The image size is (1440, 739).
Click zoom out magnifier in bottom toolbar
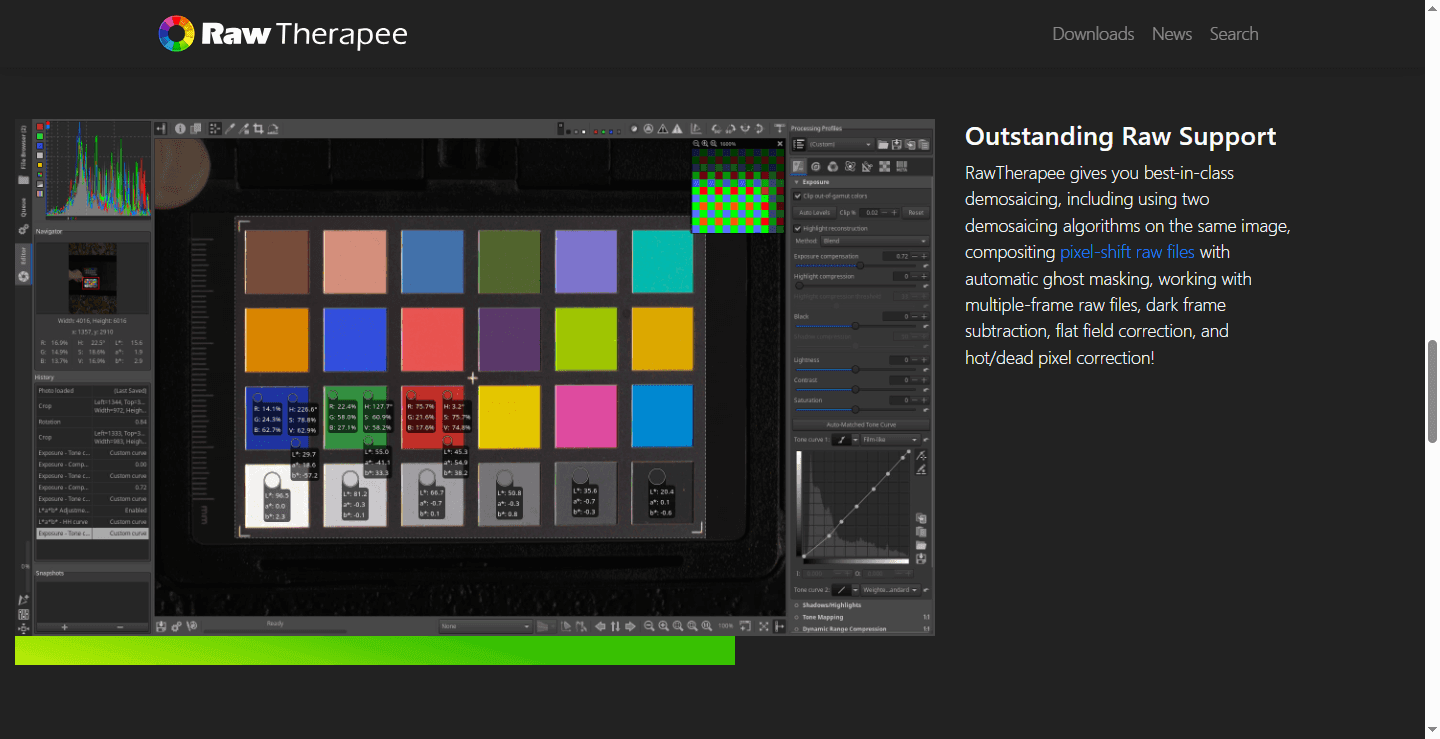point(649,626)
